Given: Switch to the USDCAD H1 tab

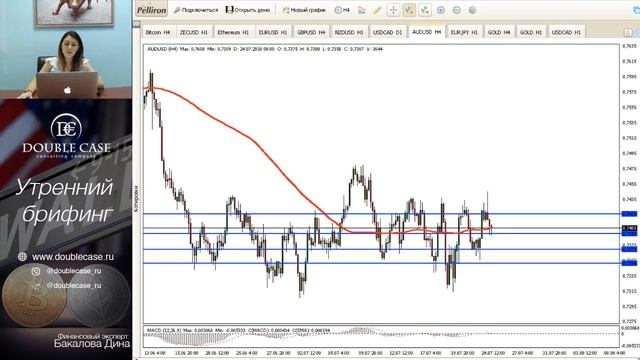Looking at the screenshot, I should coord(566,32).
